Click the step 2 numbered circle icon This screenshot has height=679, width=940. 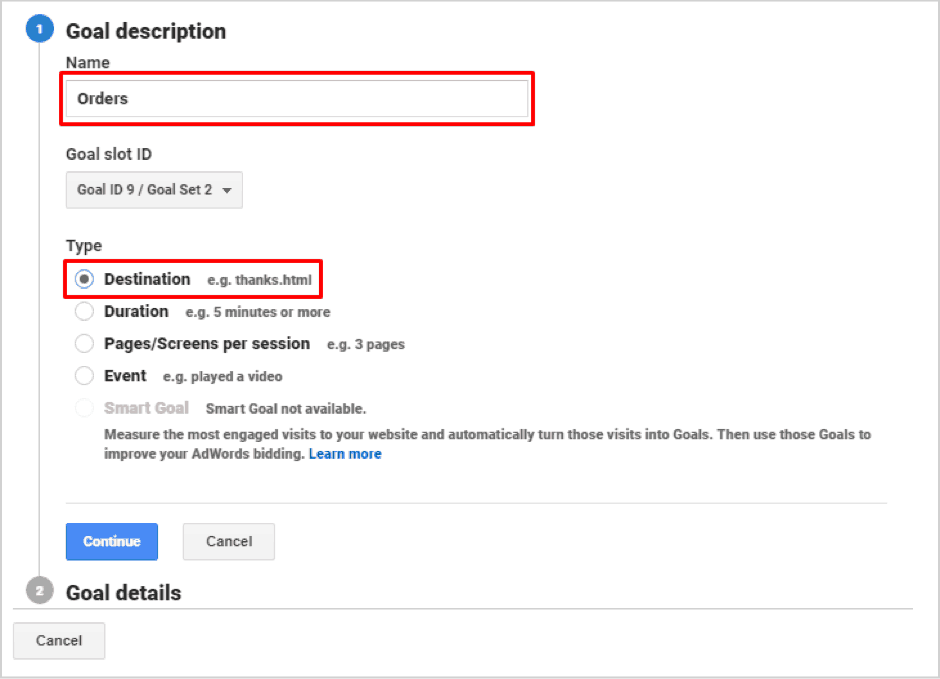(39, 592)
